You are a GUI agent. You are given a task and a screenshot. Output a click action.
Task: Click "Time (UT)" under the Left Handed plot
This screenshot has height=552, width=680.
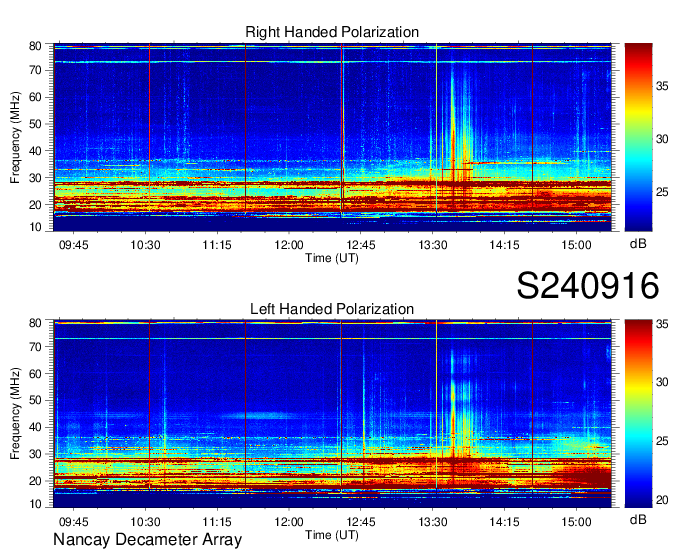pos(332,535)
